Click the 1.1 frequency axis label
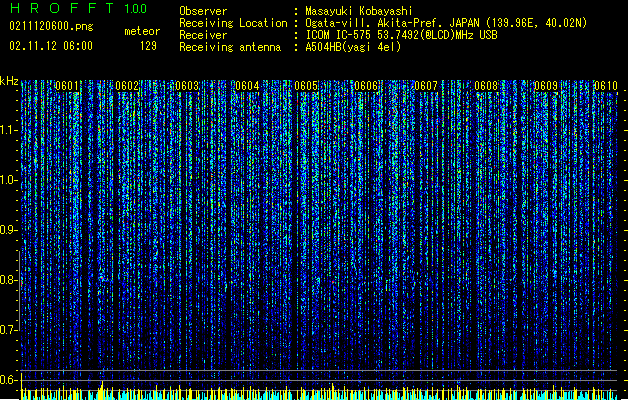Viewport: 629px width, 400px height. pyautogui.click(x=9, y=130)
